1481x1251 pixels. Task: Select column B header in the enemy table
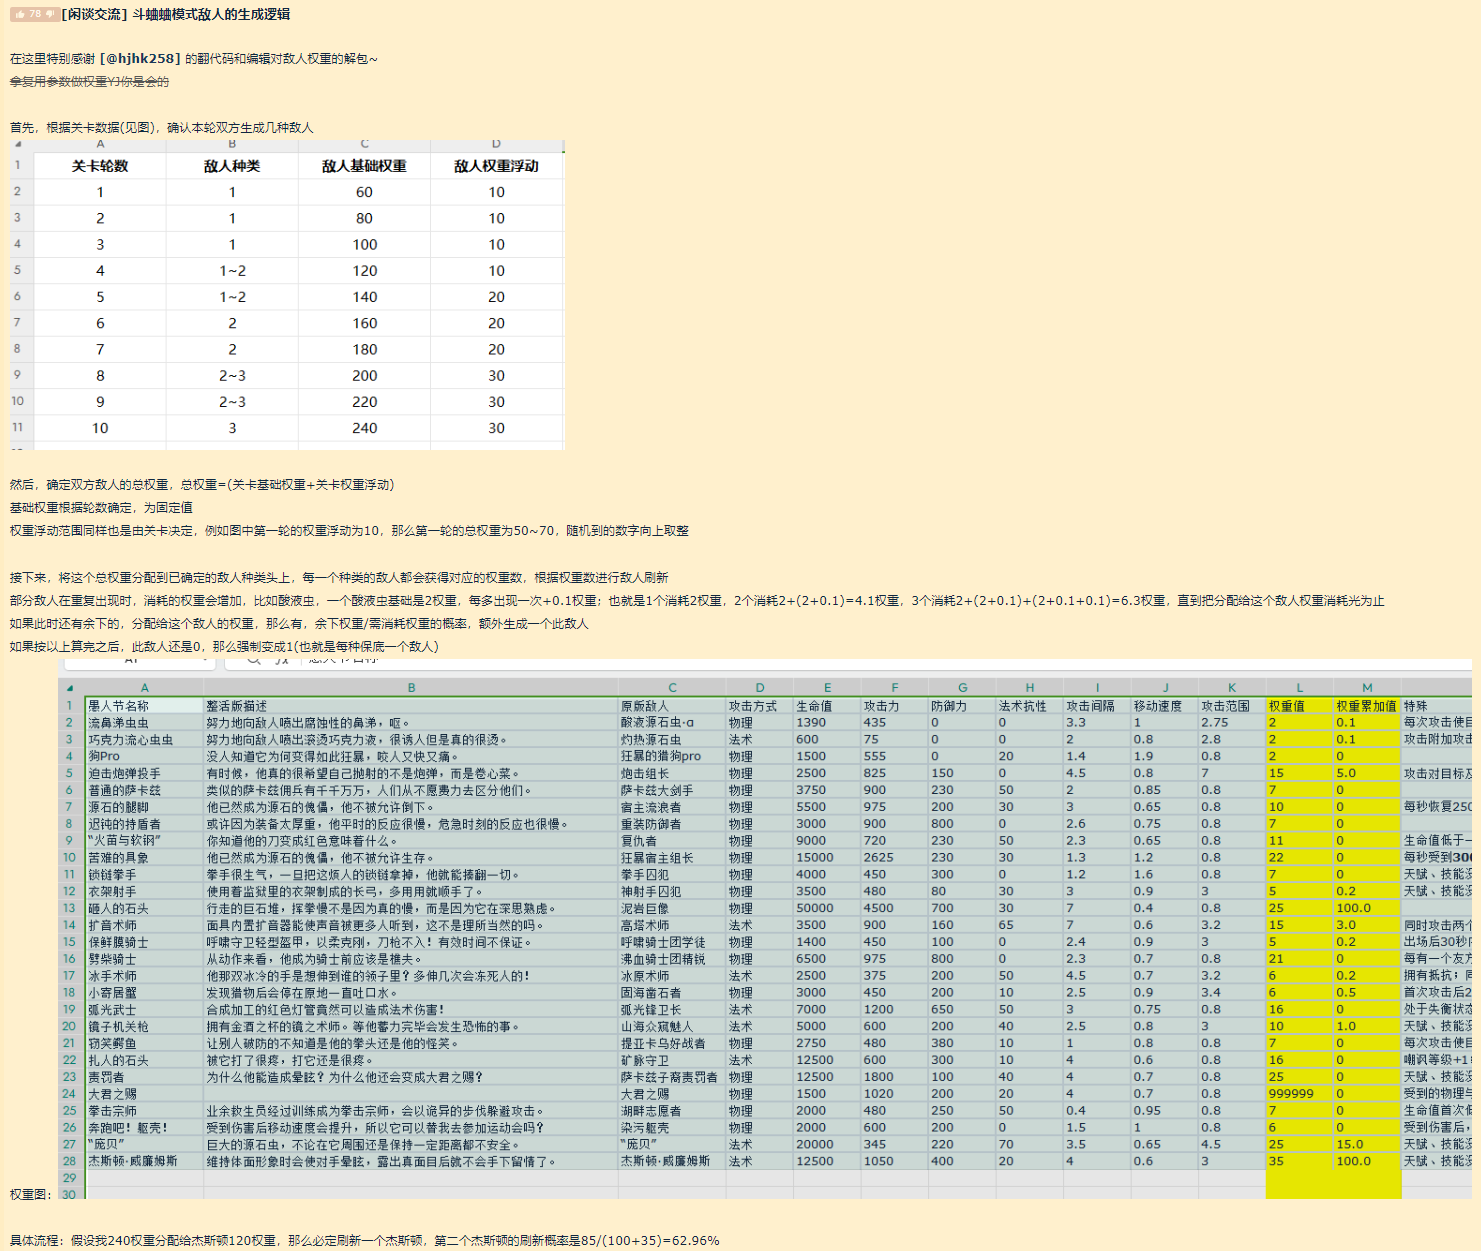tap(411, 688)
